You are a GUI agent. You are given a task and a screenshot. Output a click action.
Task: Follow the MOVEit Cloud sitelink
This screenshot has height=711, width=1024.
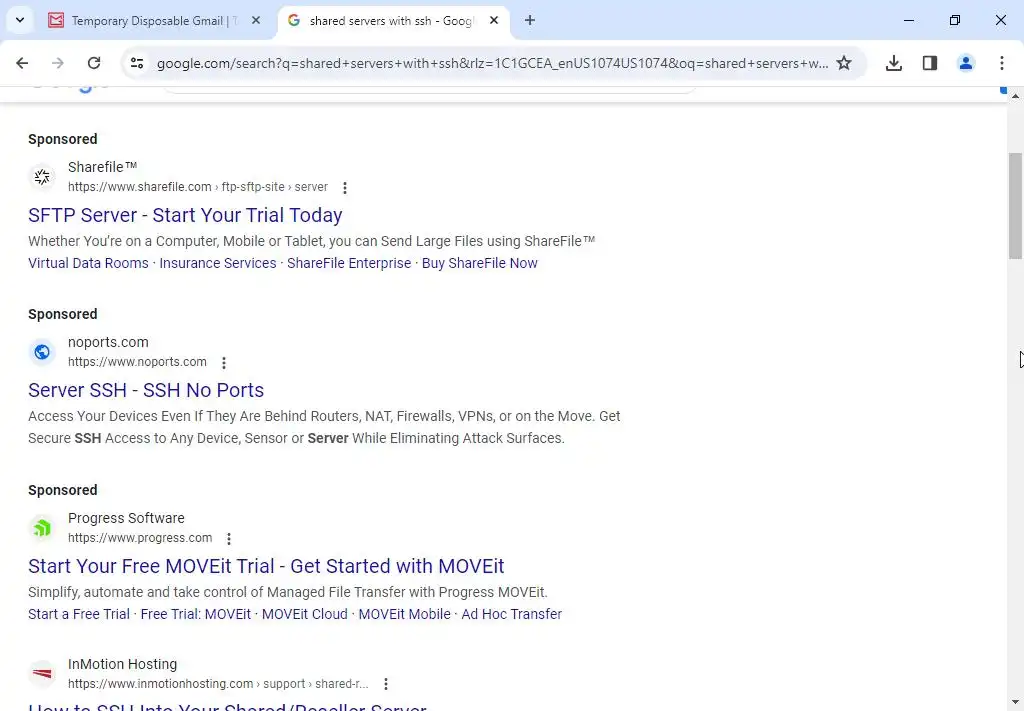(304, 614)
